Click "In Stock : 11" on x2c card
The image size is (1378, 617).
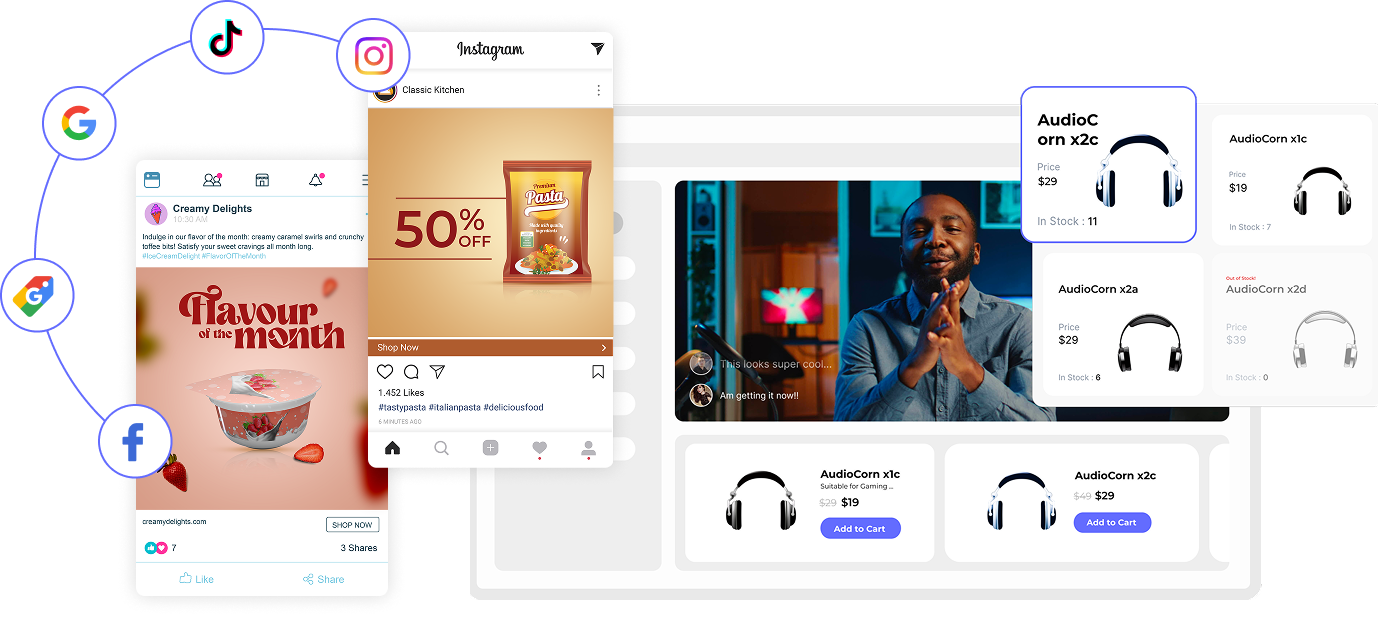click(1067, 221)
